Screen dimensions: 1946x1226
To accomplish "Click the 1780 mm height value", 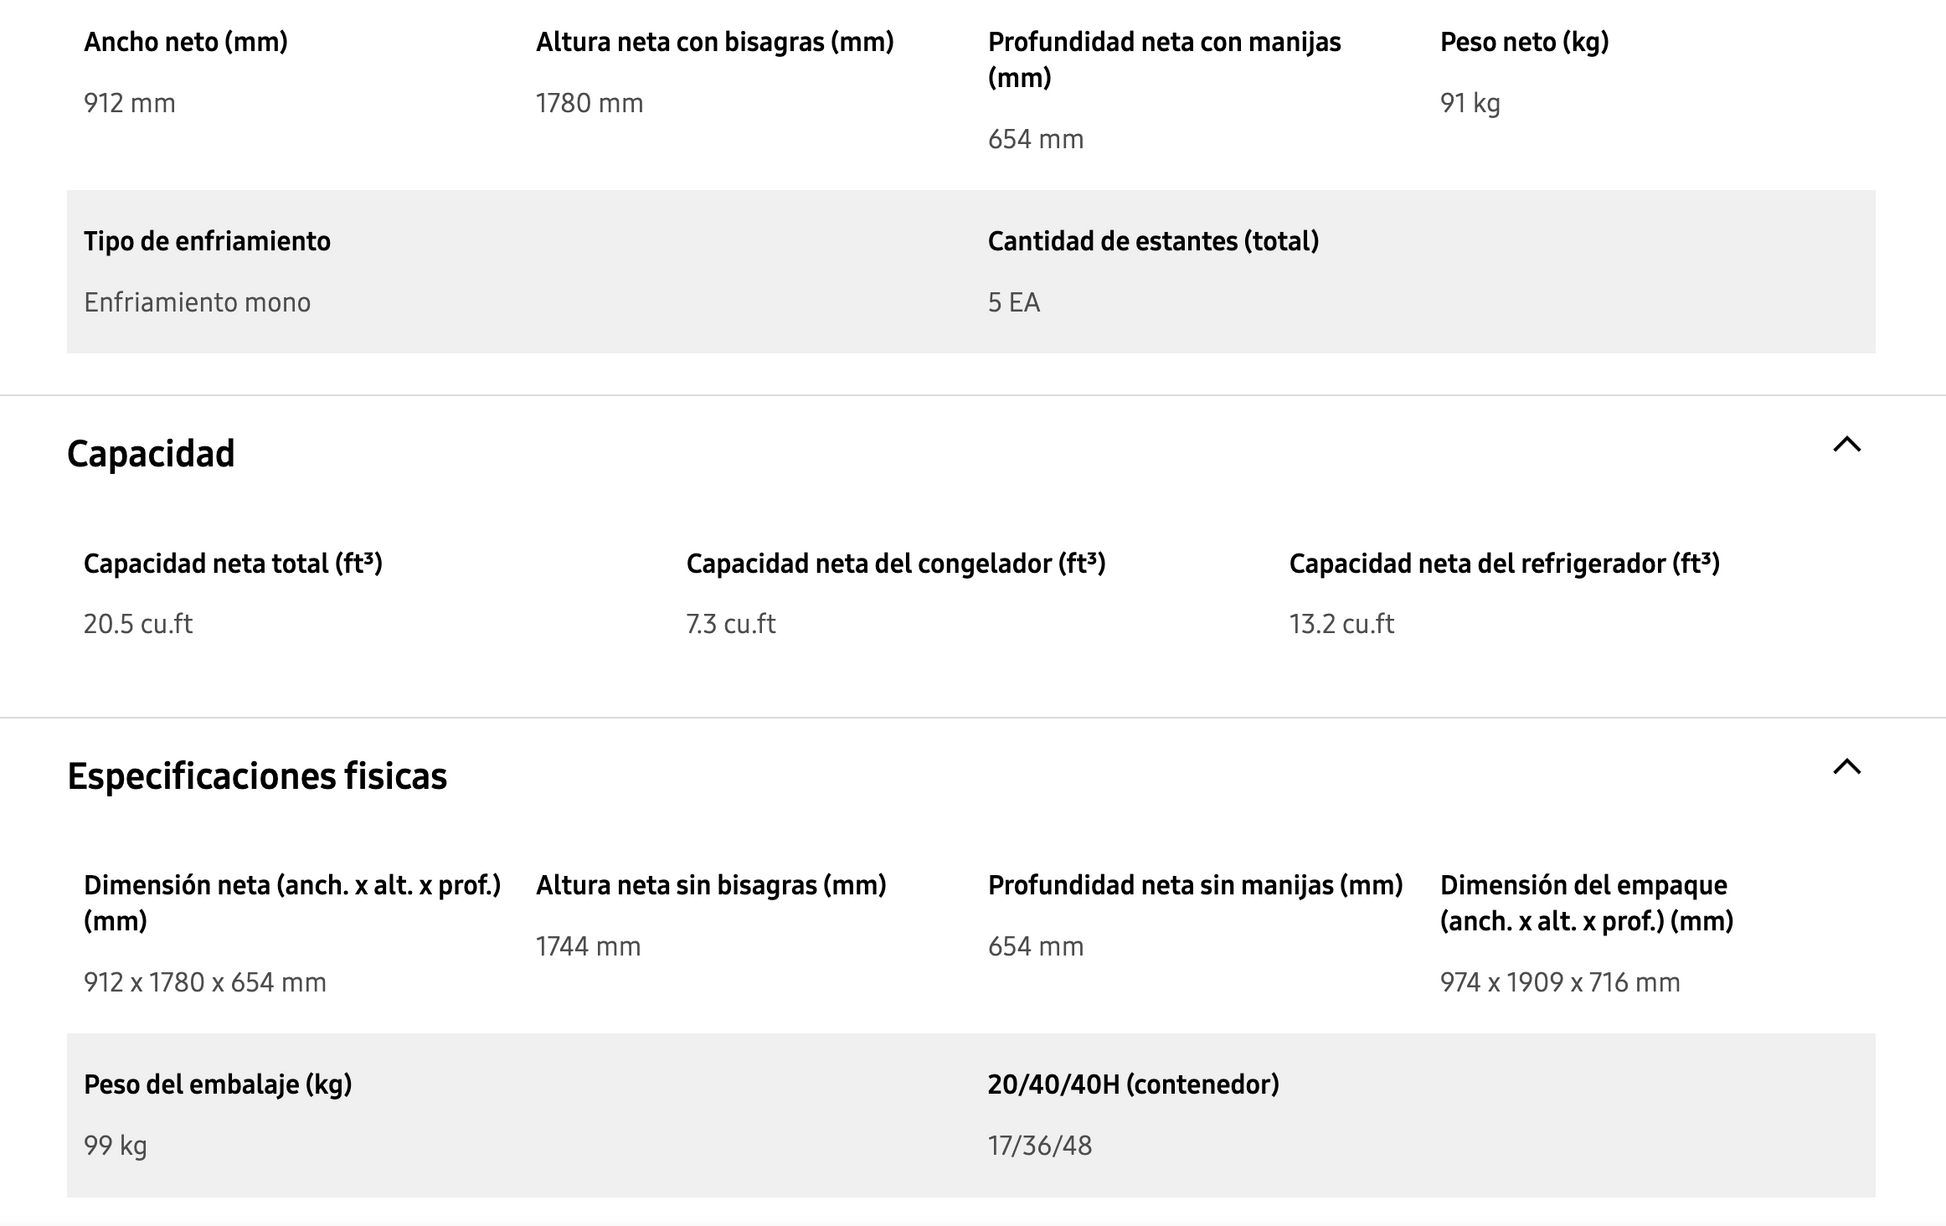I will (x=589, y=103).
